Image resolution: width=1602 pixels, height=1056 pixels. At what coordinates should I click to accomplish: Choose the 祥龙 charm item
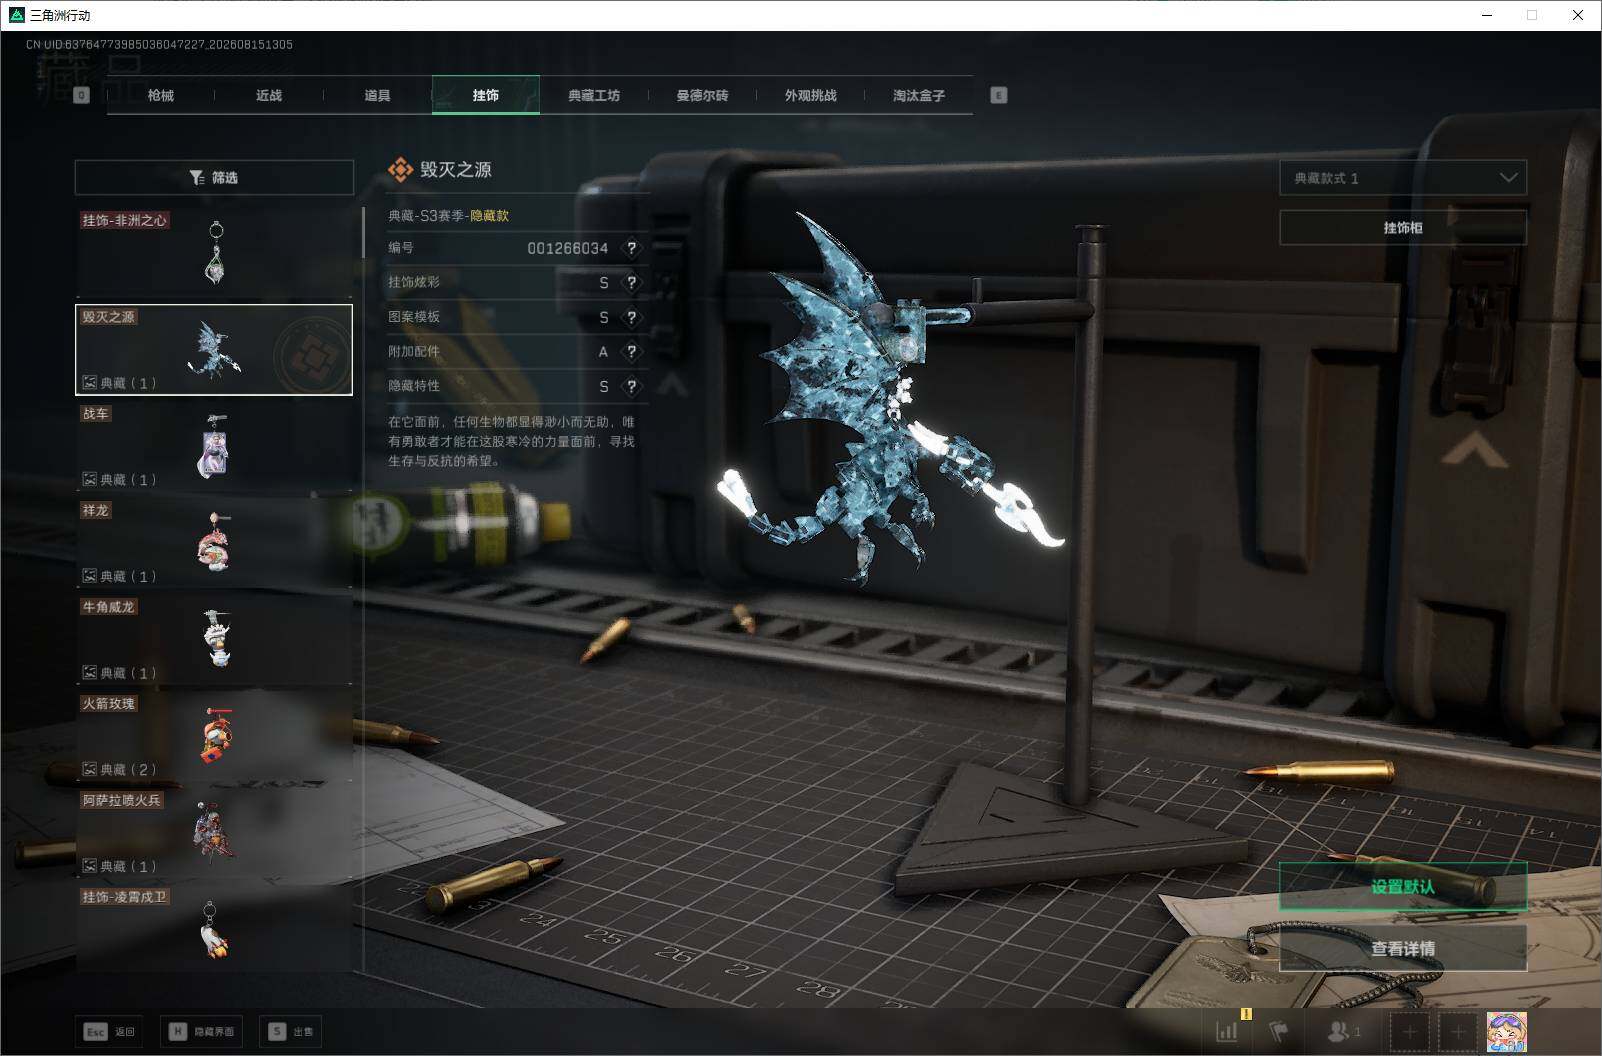click(214, 543)
